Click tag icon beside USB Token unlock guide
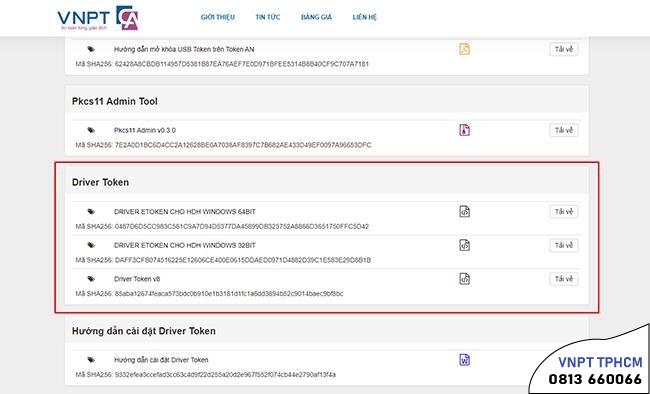The width and height of the screenshot is (650, 394). (x=91, y=49)
